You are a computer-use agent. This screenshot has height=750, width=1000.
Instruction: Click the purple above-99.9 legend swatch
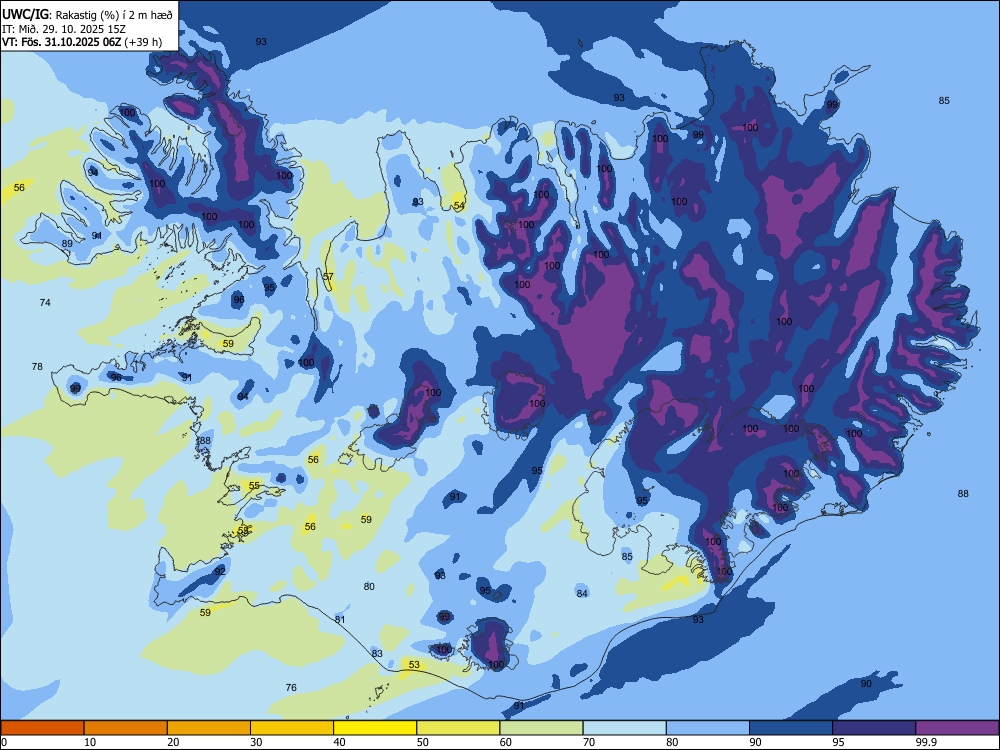click(x=957, y=728)
